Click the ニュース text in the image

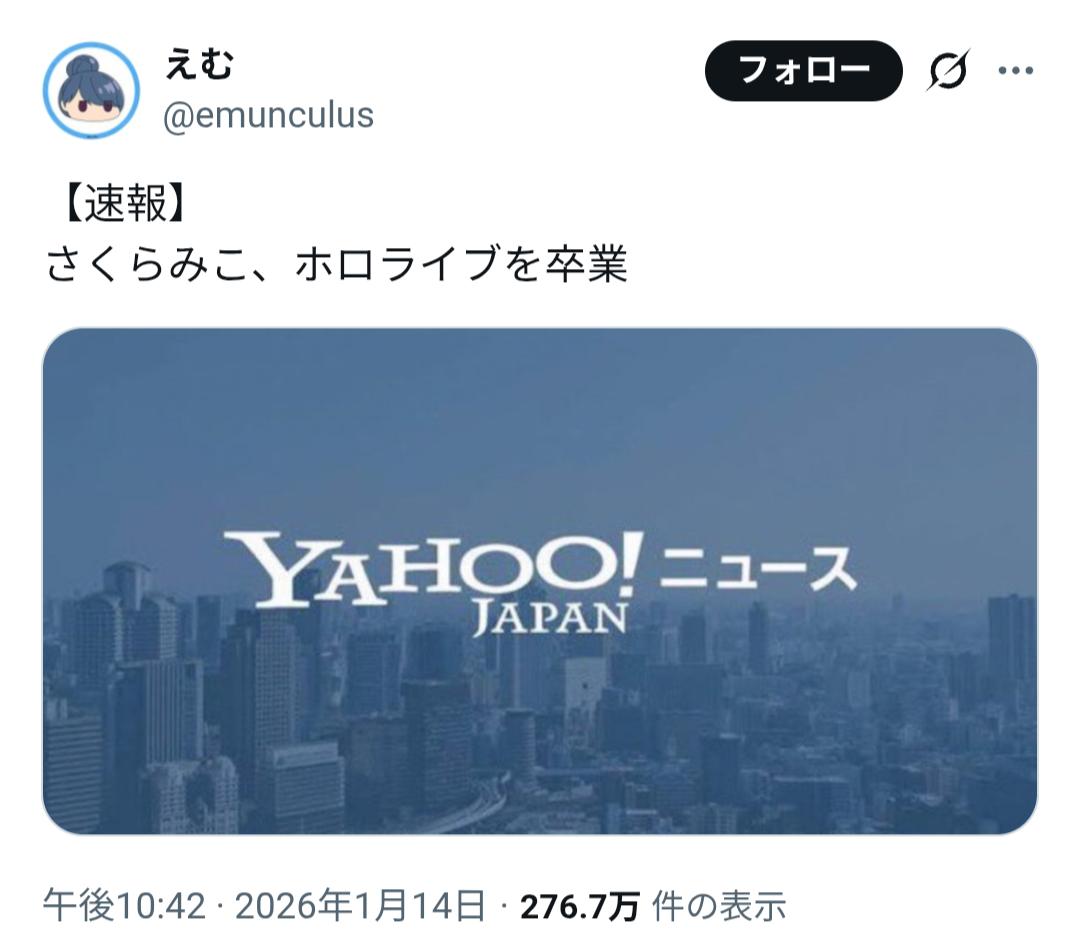point(758,569)
